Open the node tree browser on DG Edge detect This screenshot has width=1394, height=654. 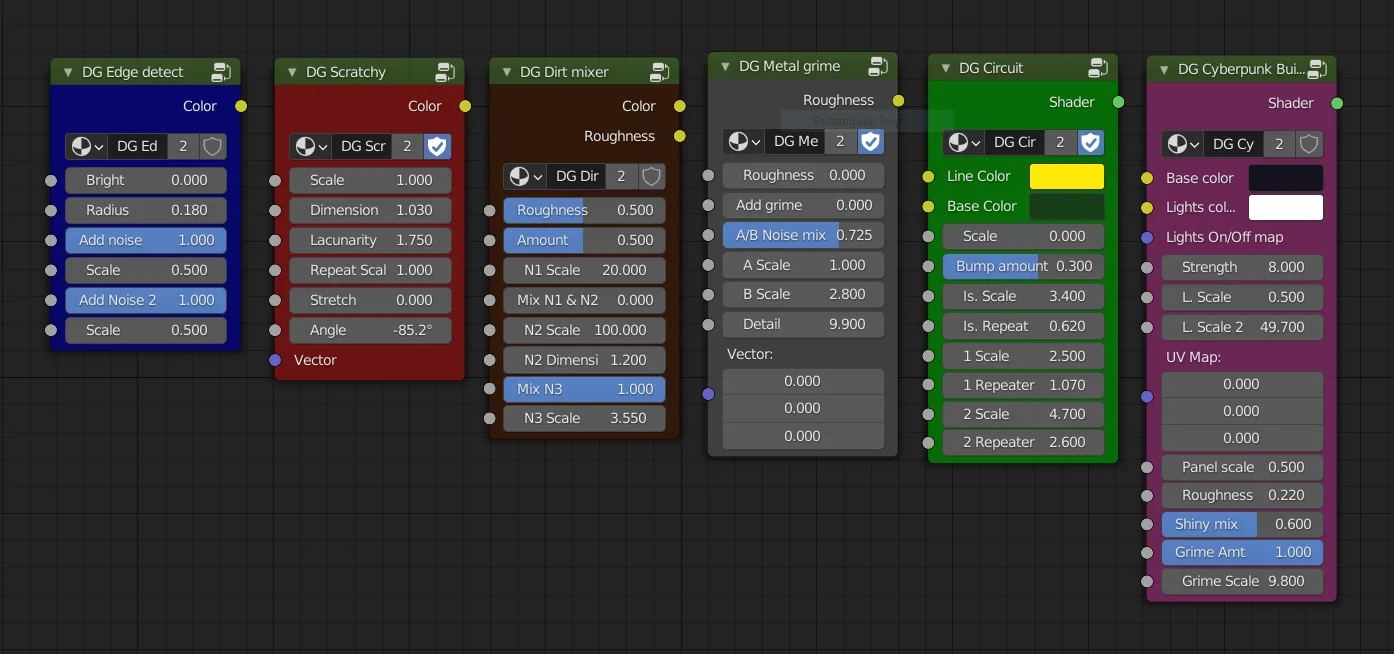[x=85, y=146]
